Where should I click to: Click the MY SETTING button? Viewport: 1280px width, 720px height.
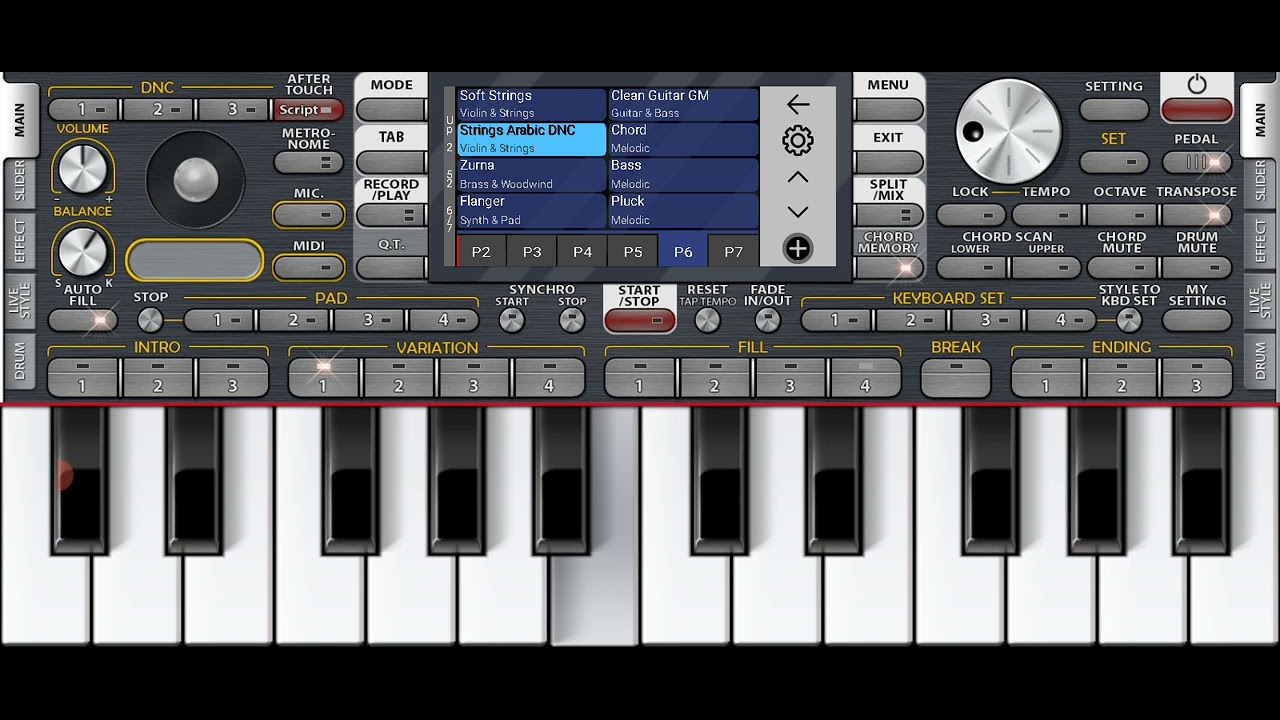click(x=1197, y=321)
